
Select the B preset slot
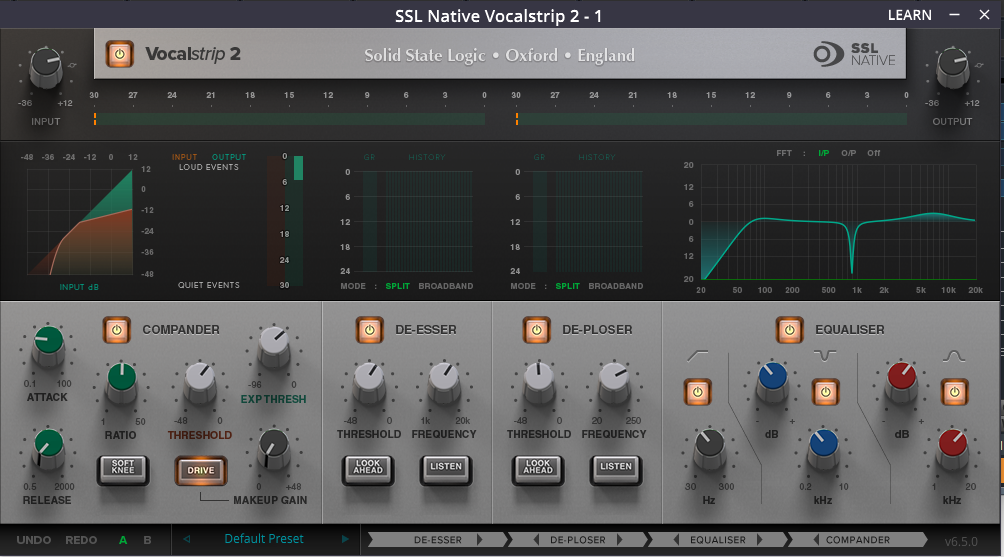click(x=147, y=540)
